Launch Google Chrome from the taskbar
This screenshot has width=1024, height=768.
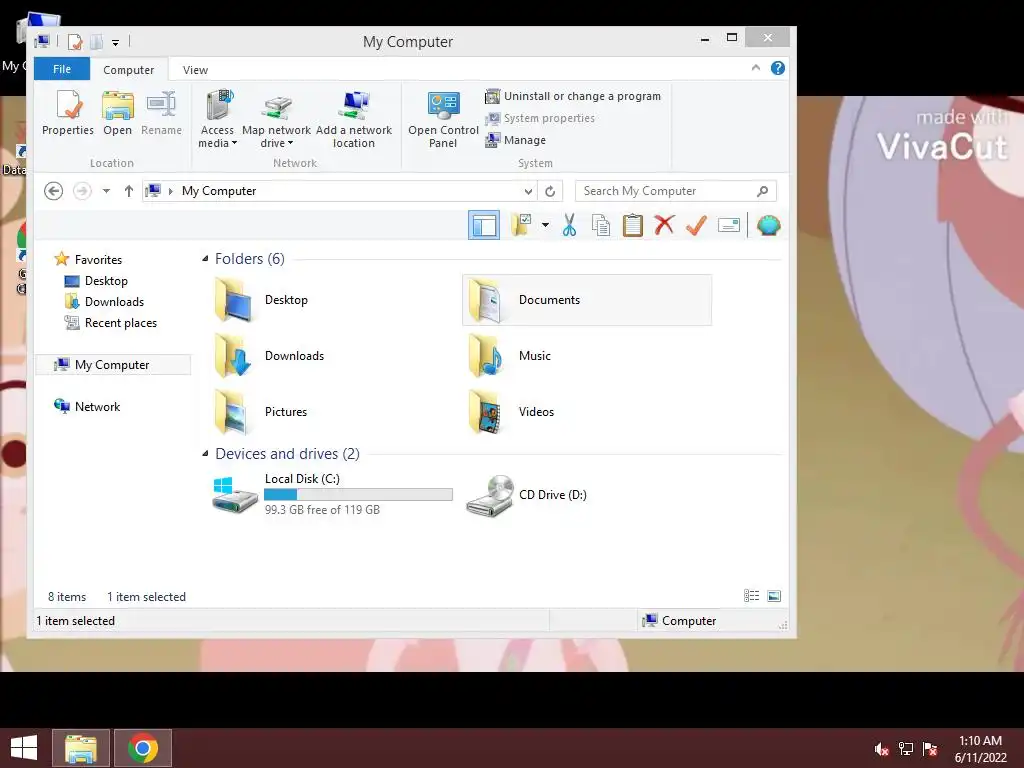[143, 748]
